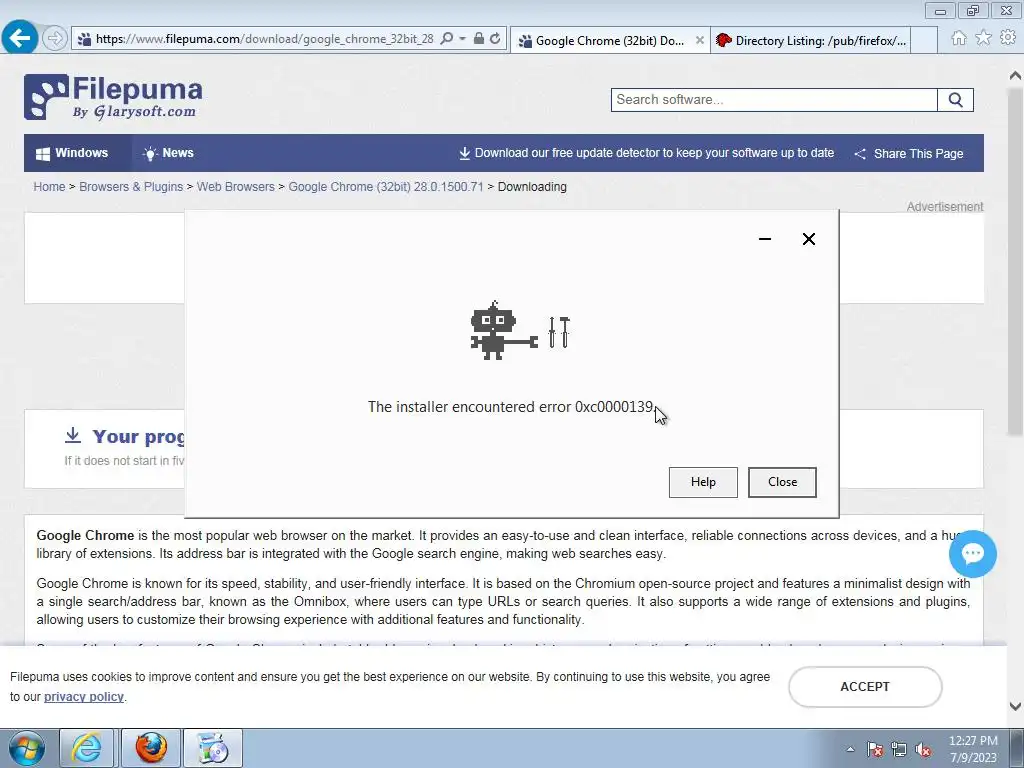1024x768 pixels.
Task: Open Internet Explorer from taskbar
Action: click(86, 748)
